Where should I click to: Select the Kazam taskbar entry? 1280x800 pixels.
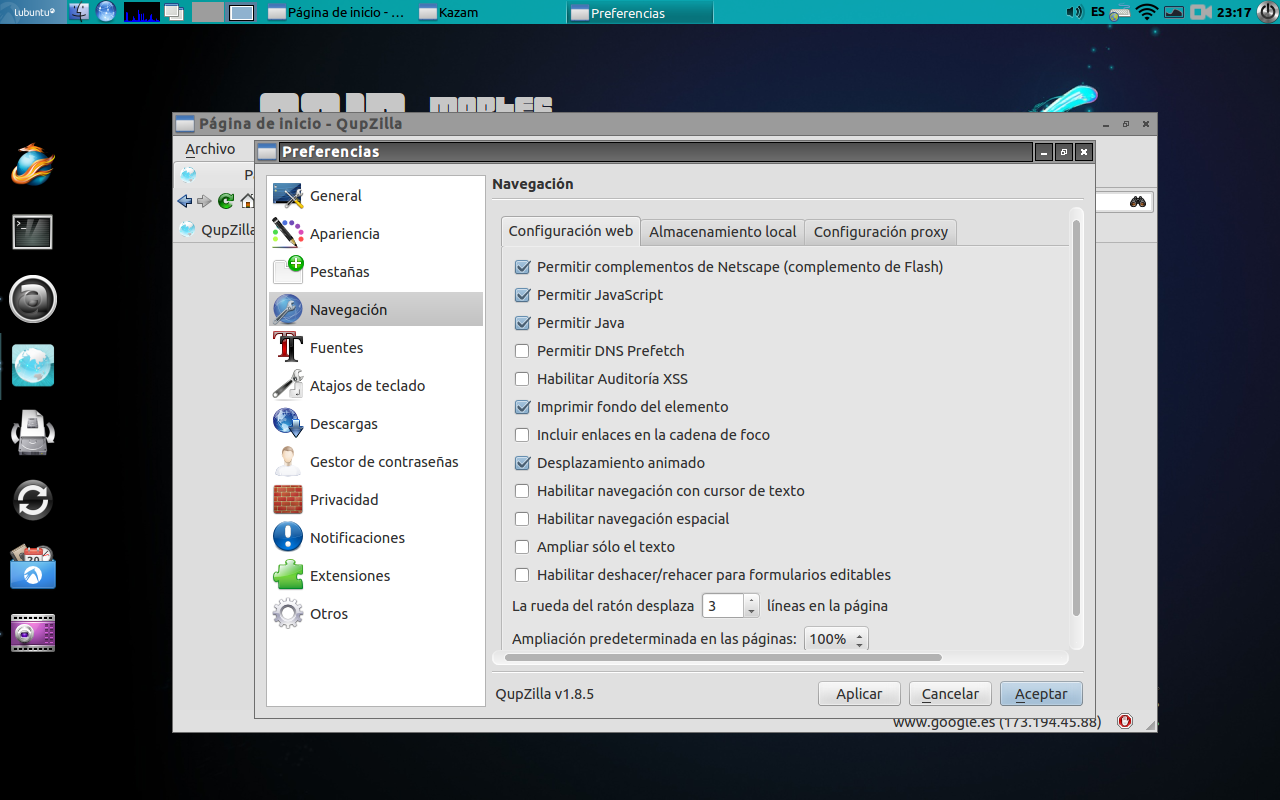487,13
